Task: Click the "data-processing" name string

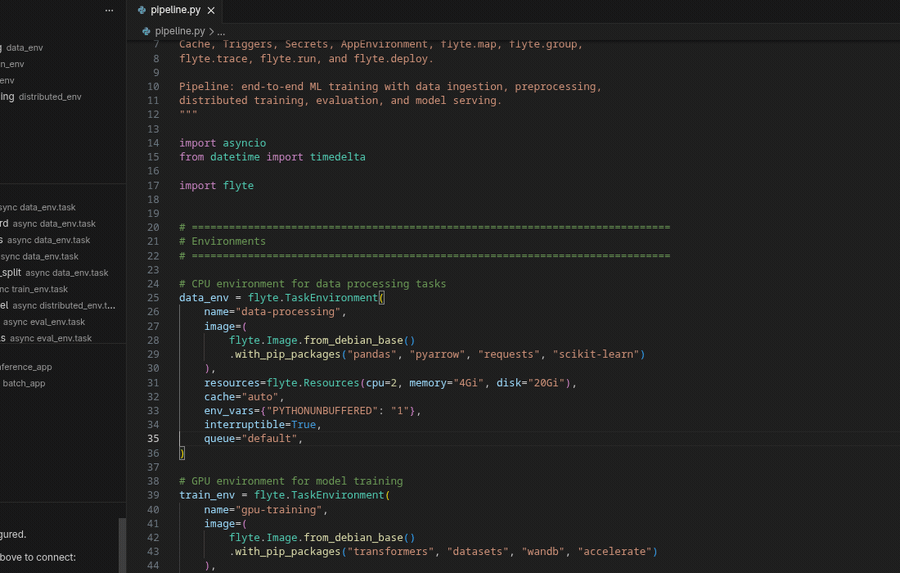Action: pos(288,312)
